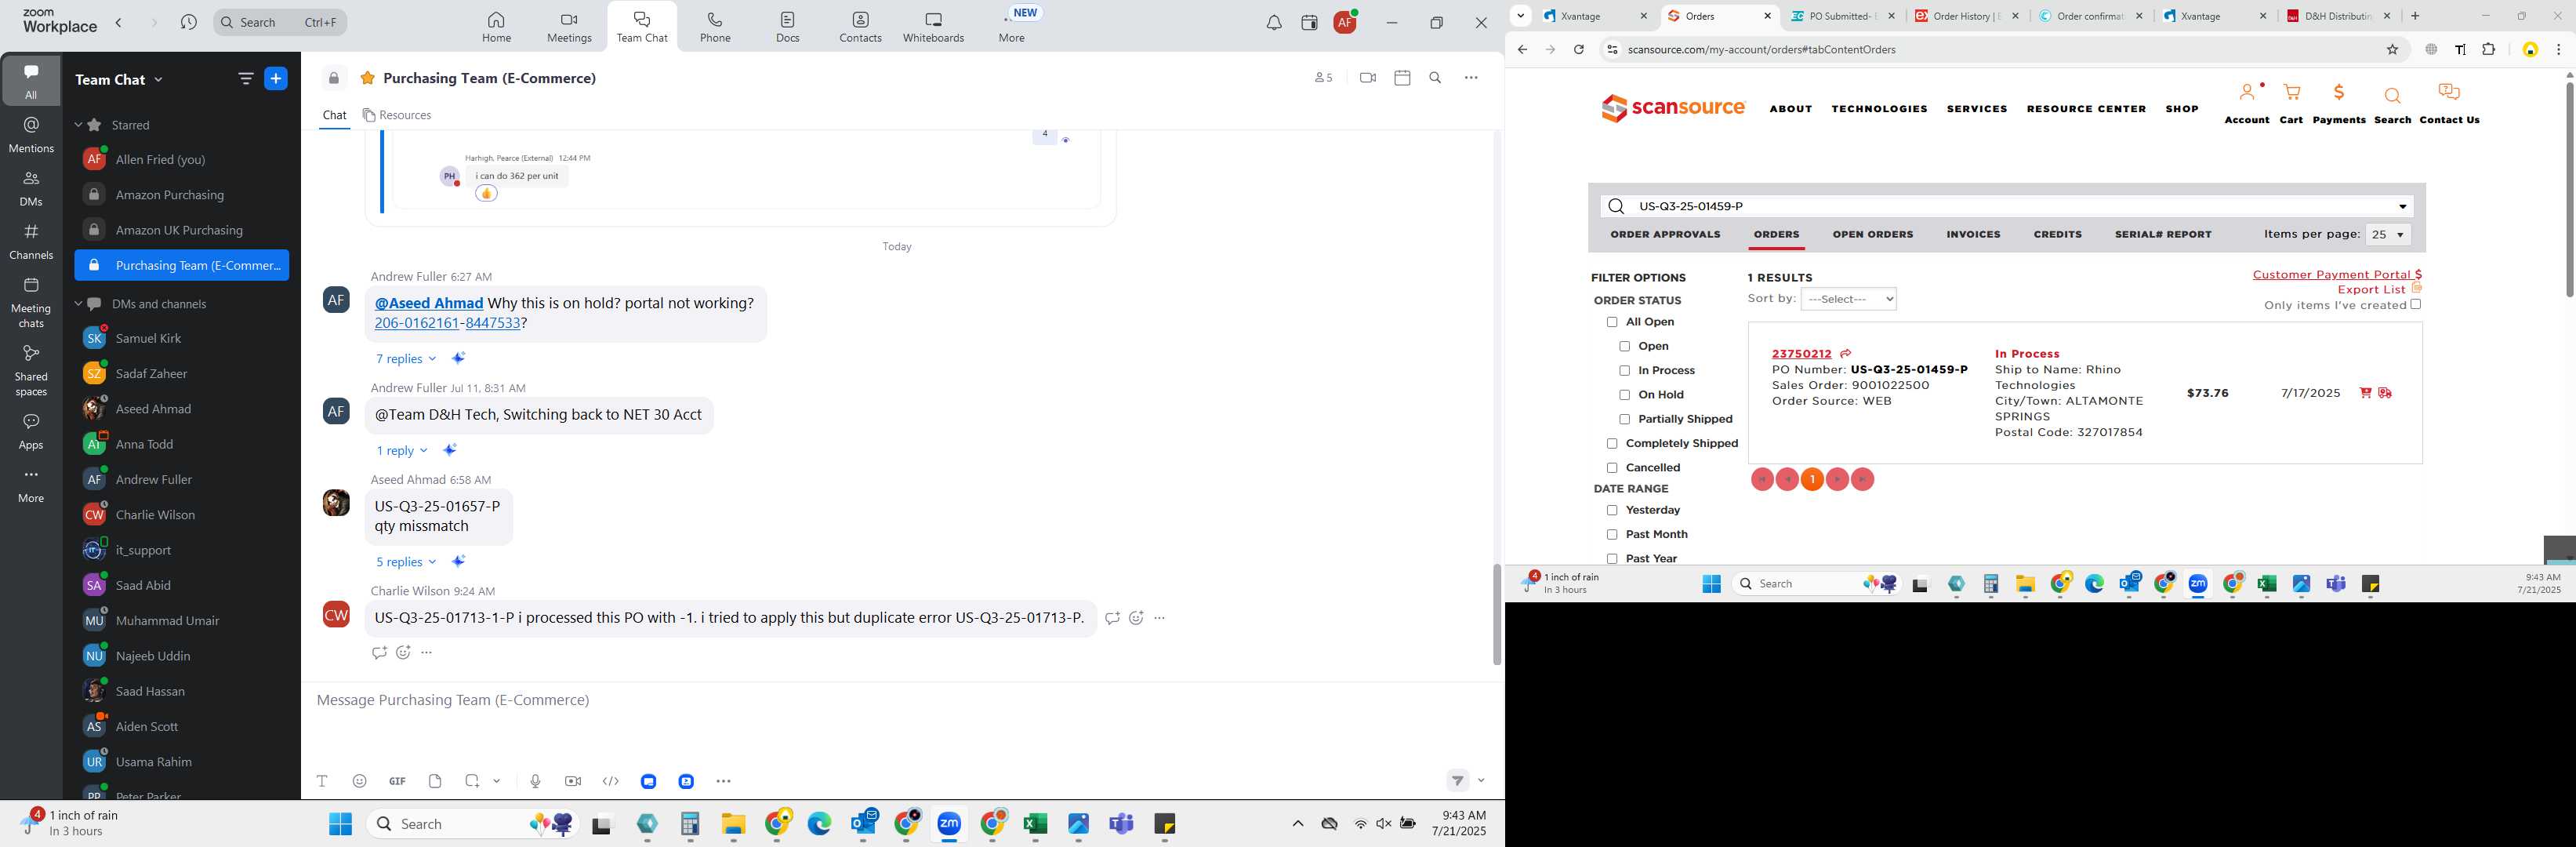This screenshot has width=2576, height=847.
Task: Click the Zoom search box
Action: [280, 22]
